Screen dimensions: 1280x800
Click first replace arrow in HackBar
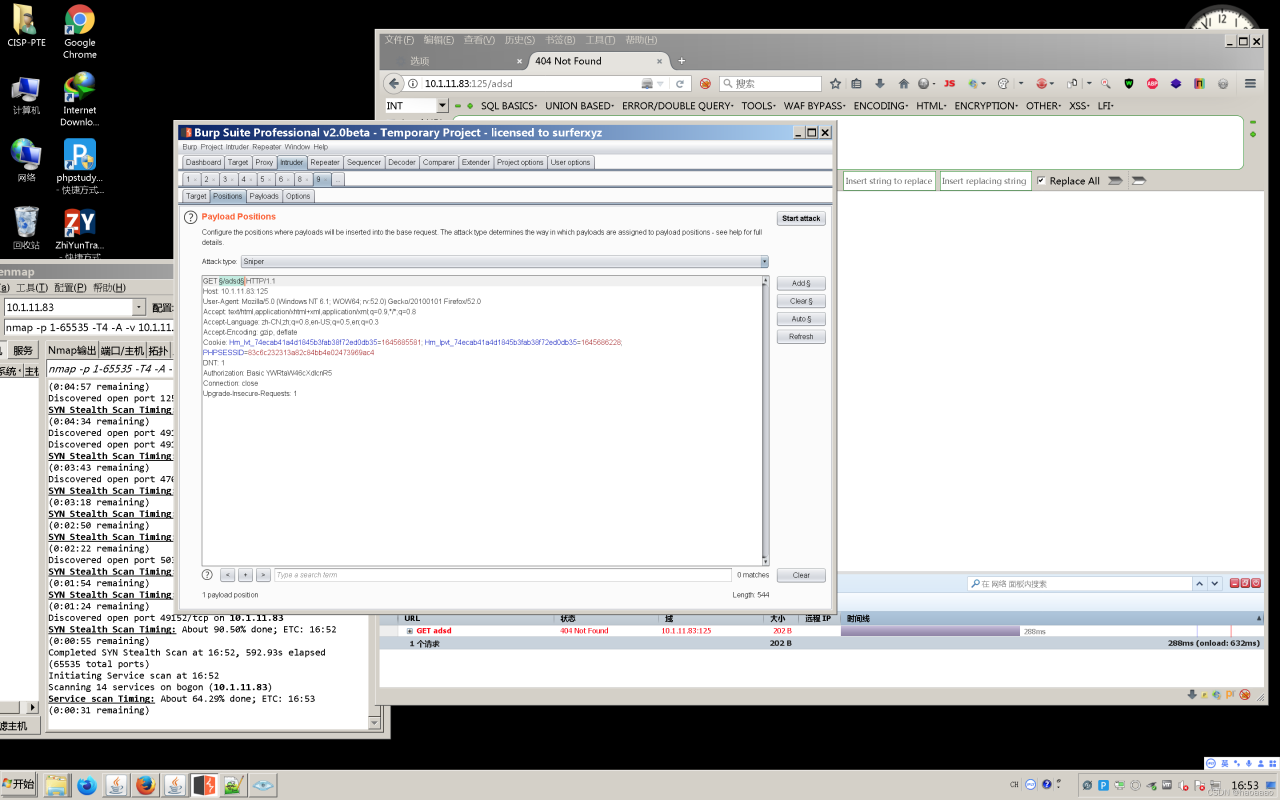(1116, 181)
